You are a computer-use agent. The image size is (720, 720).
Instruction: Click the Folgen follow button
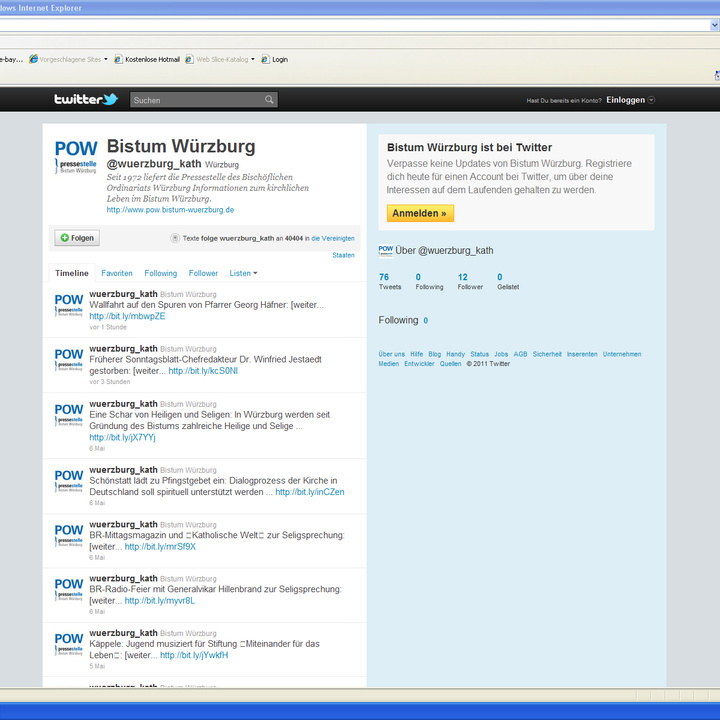(x=77, y=238)
